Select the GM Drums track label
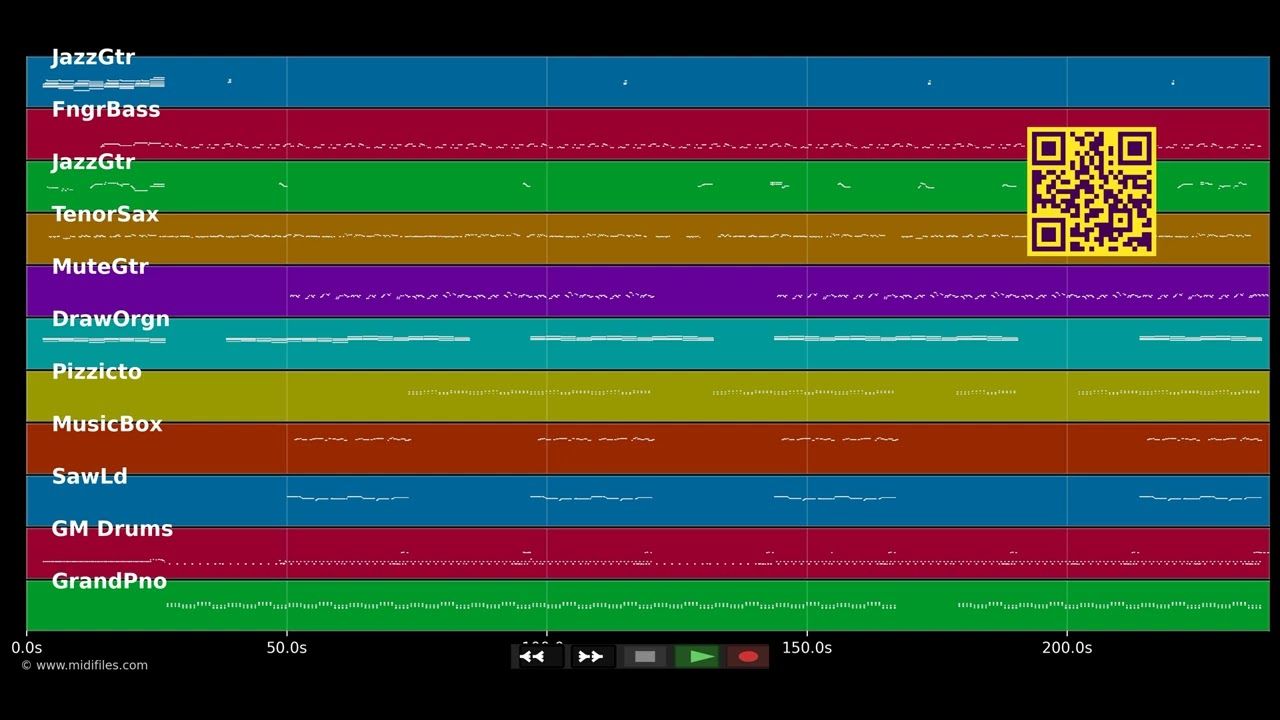This screenshot has height=720, width=1280. click(x=112, y=529)
